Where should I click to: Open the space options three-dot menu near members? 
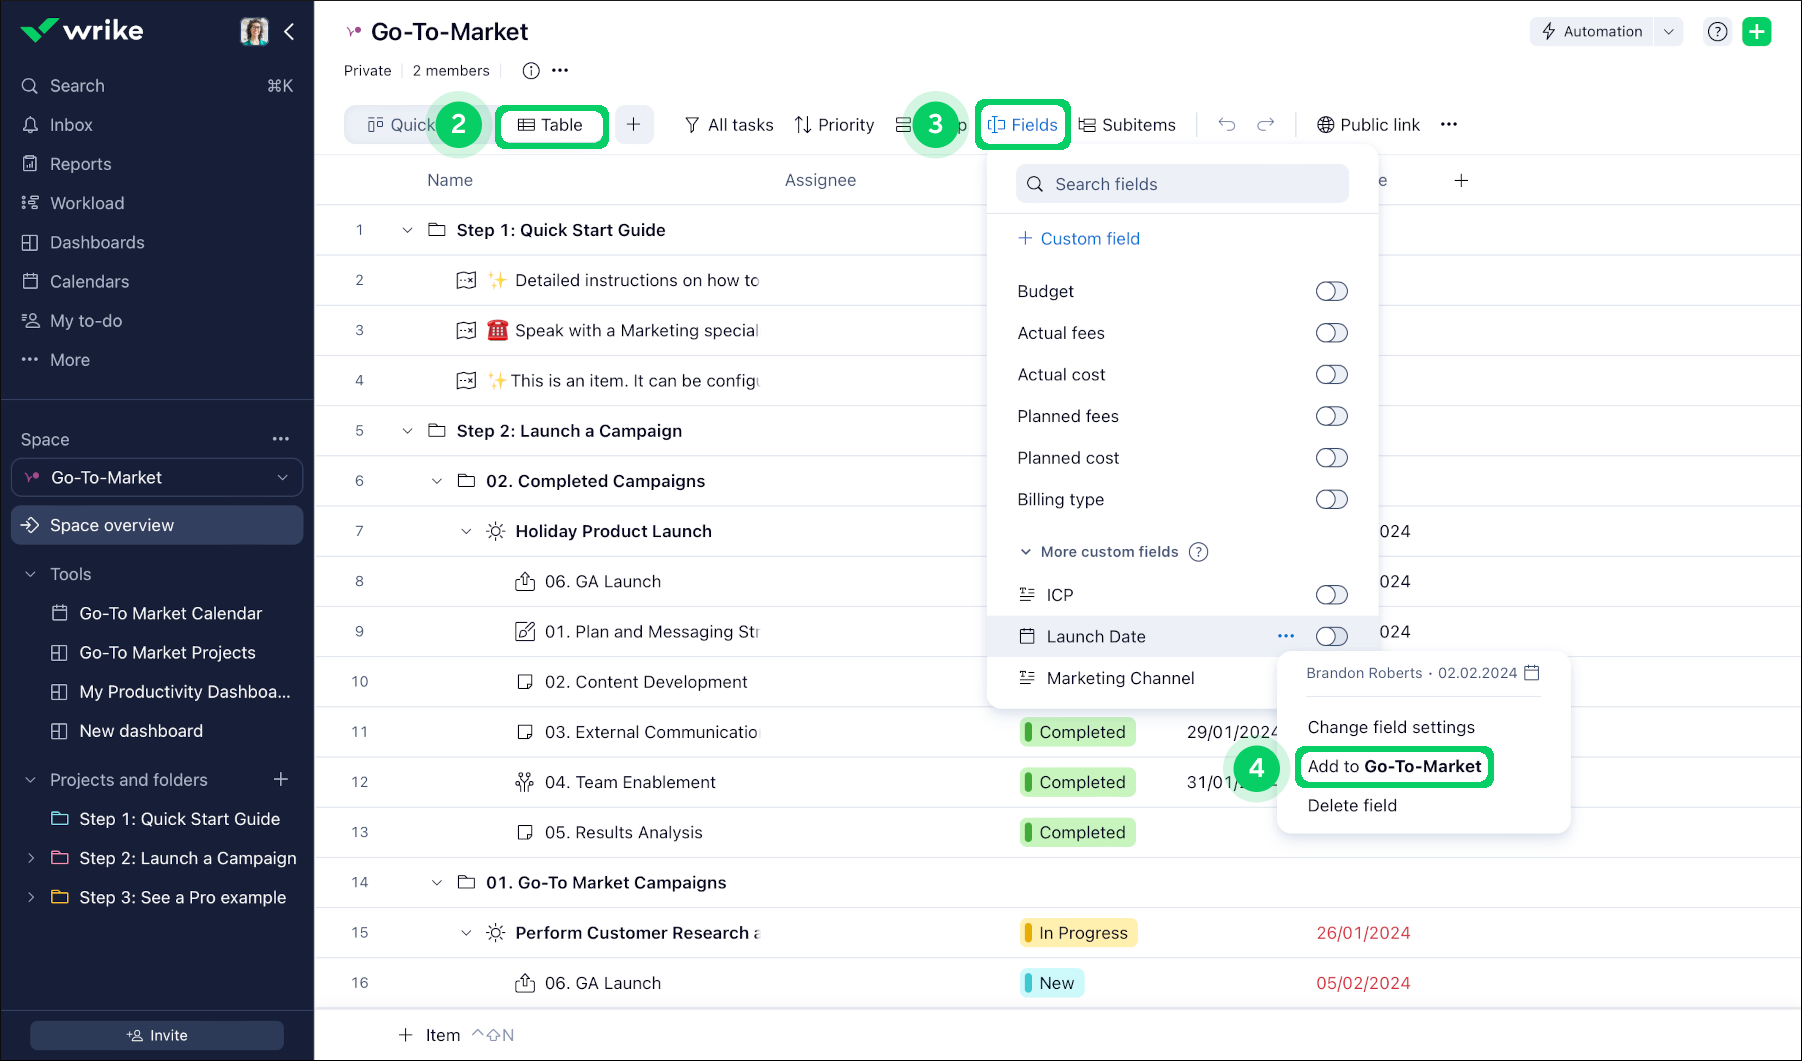coord(560,70)
